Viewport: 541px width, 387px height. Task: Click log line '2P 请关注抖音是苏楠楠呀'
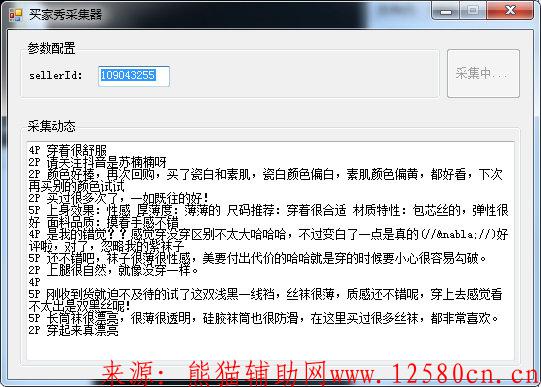click(98, 162)
